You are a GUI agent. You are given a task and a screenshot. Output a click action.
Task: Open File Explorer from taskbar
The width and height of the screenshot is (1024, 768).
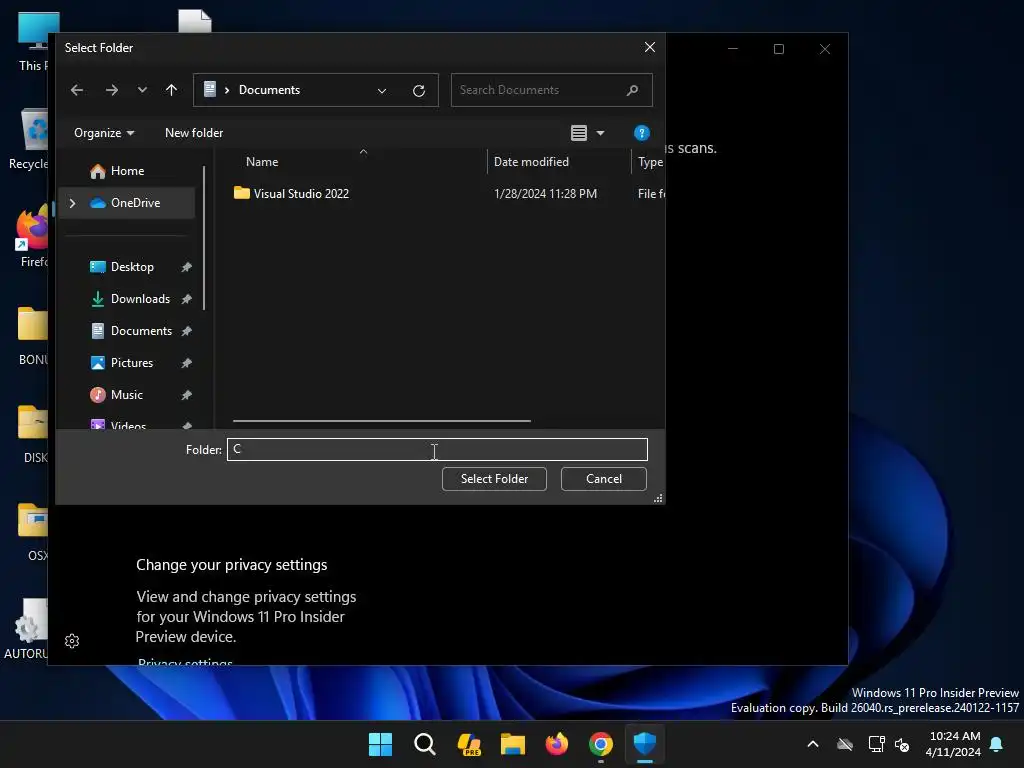513,744
